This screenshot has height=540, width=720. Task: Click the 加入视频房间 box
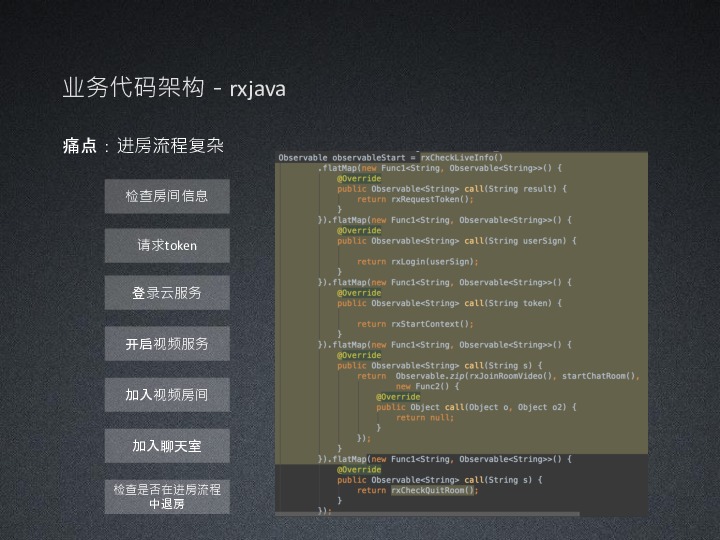(167, 395)
